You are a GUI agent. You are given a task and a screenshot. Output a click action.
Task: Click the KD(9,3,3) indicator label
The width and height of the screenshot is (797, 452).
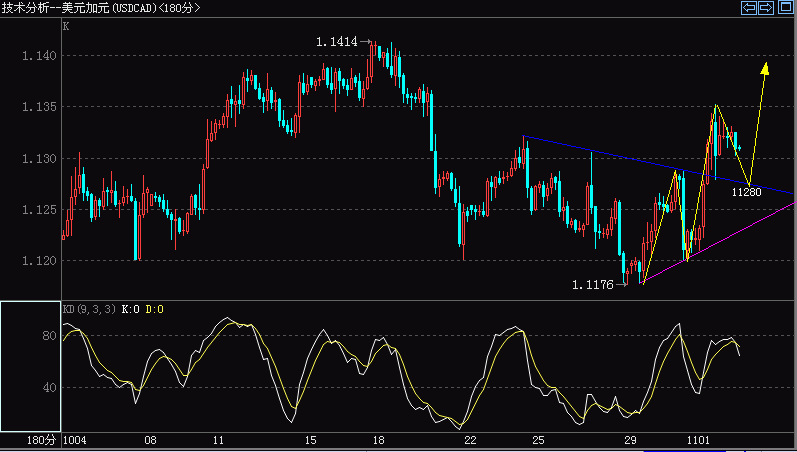coord(89,309)
